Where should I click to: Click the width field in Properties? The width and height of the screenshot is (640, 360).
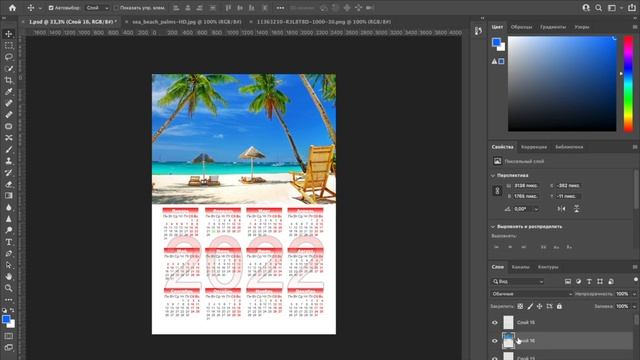[x=526, y=186]
